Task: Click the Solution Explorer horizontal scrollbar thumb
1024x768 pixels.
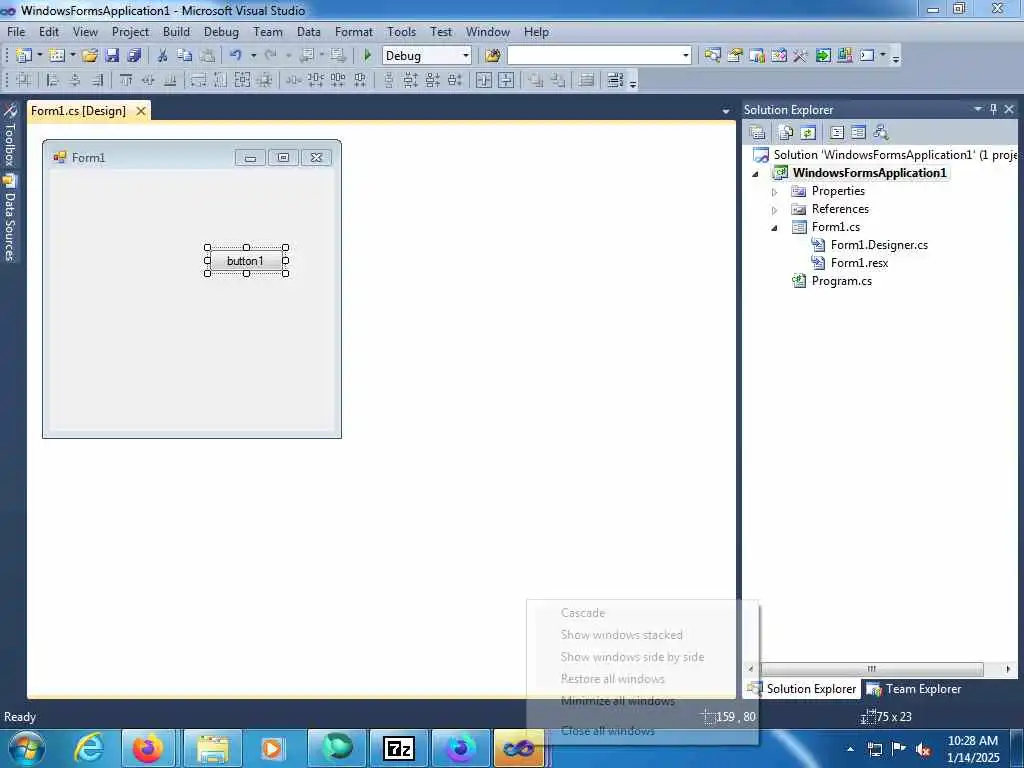Action: coord(872,669)
